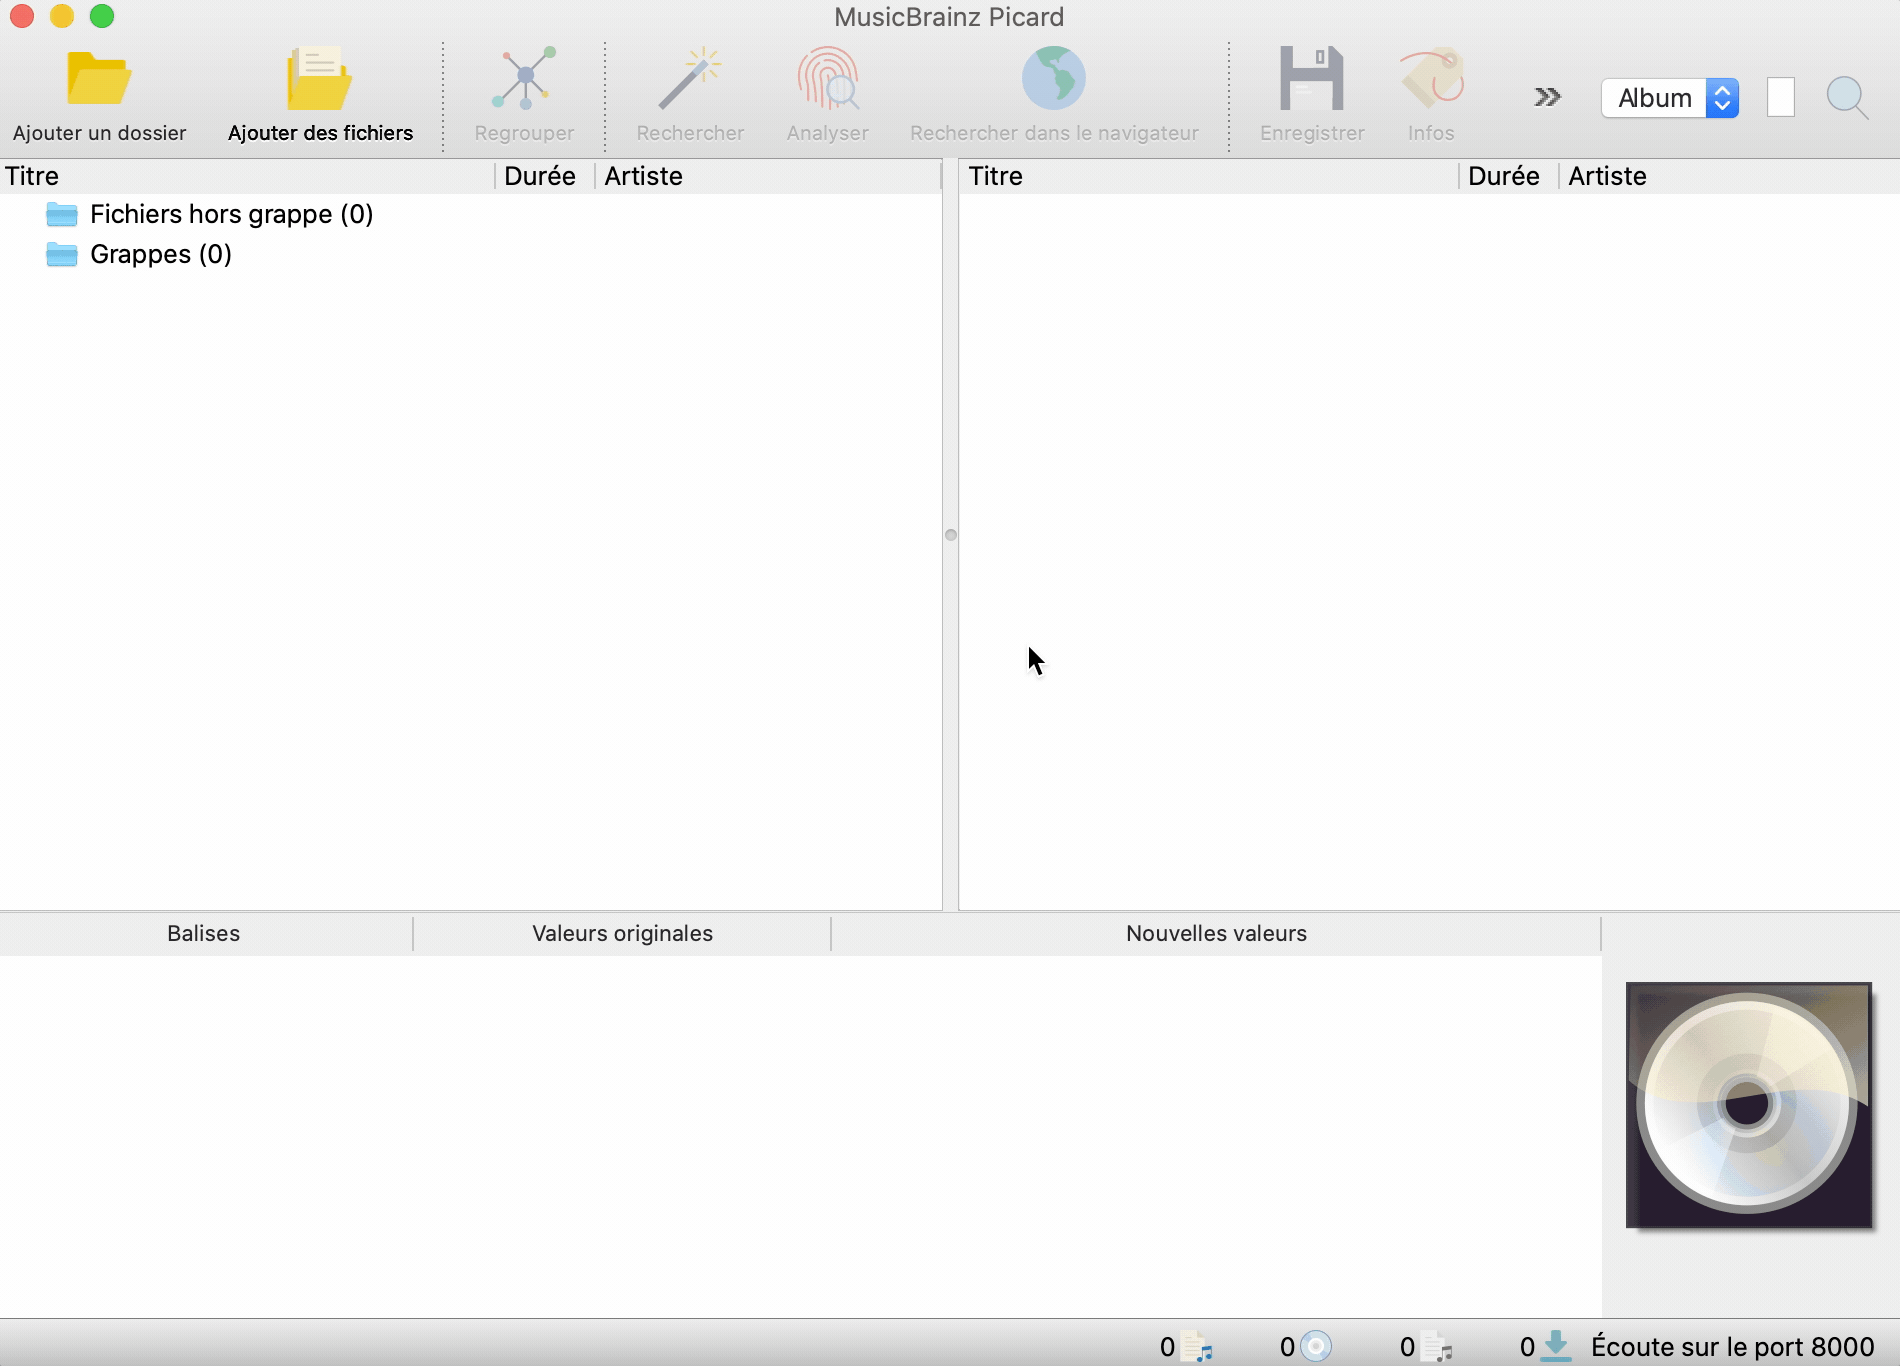Click the magnifying glass search icon

coord(1847,98)
